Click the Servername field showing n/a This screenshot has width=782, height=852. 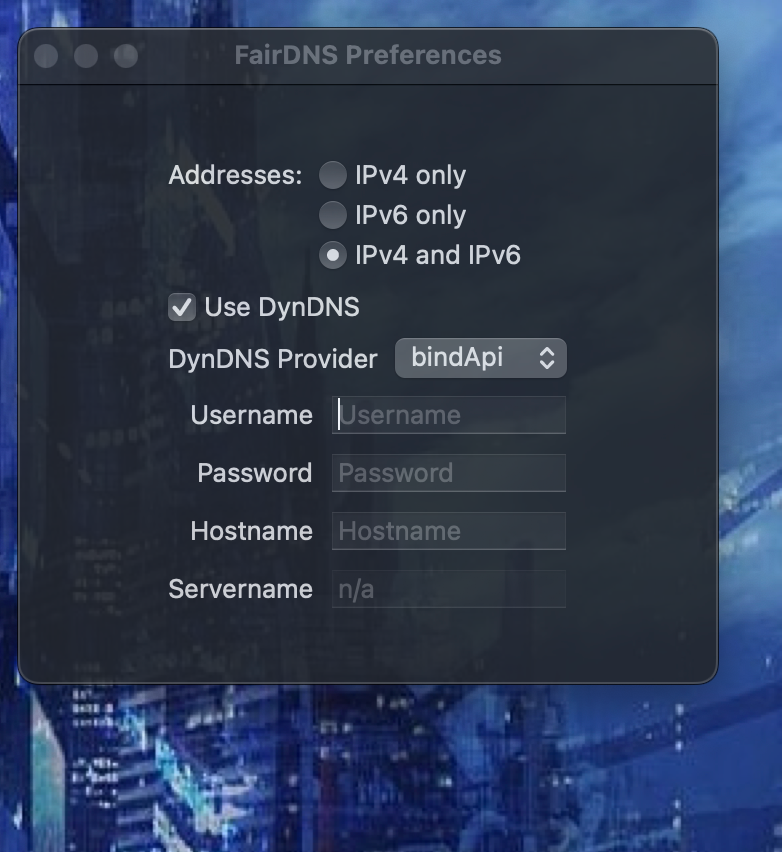tap(449, 589)
